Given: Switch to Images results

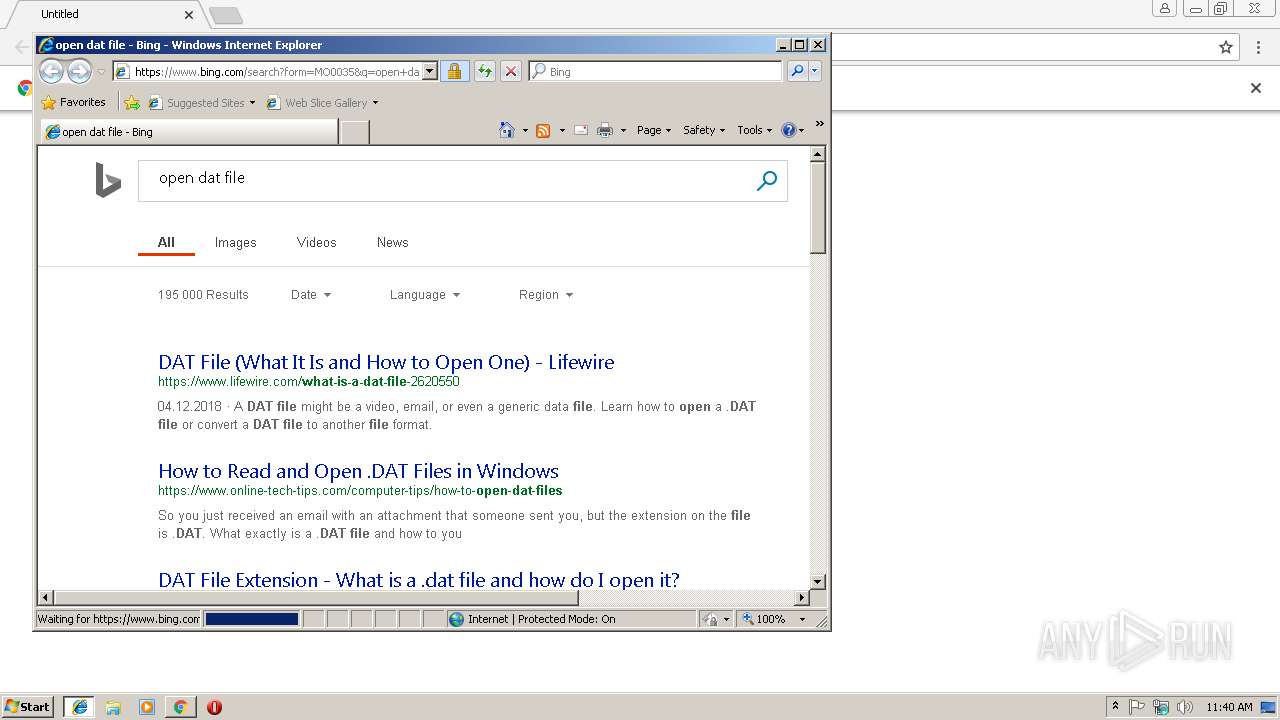Looking at the screenshot, I should point(235,242).
